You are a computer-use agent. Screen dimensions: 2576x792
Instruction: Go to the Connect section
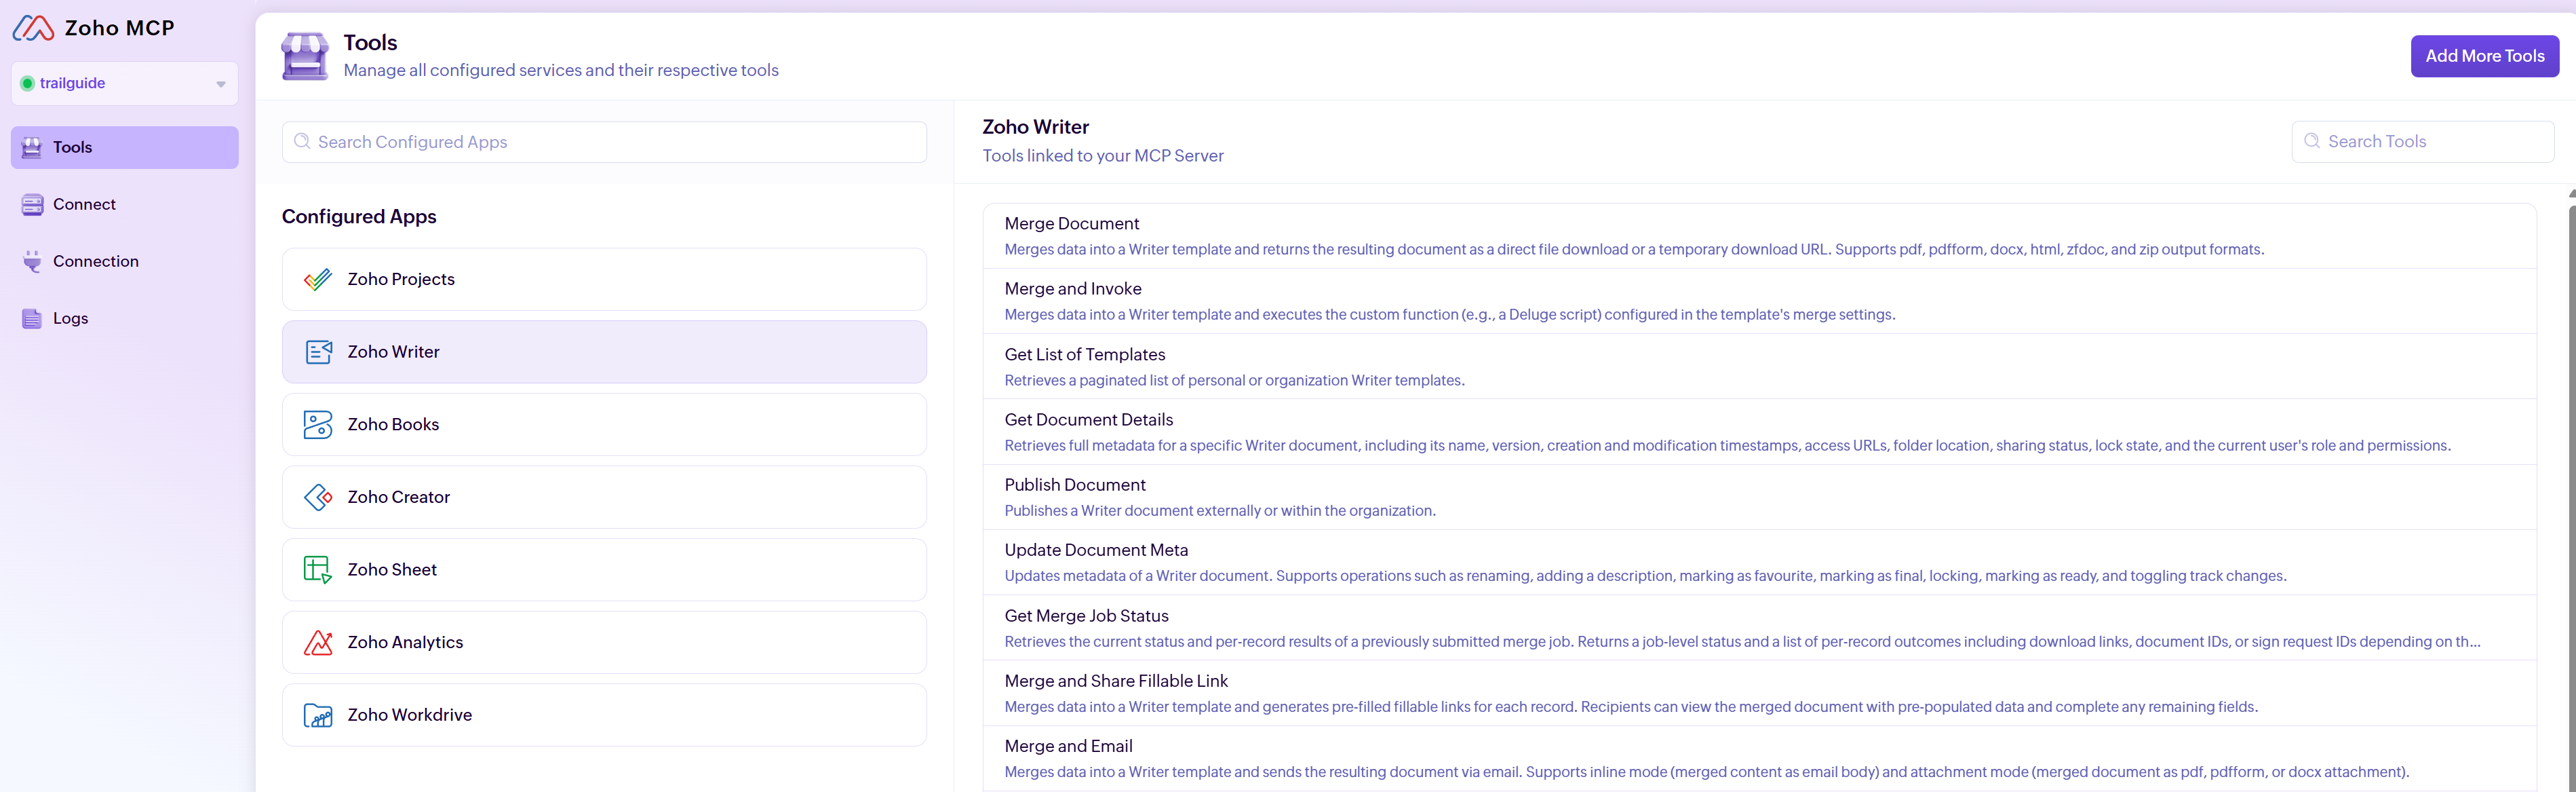(x=125, y=204)
